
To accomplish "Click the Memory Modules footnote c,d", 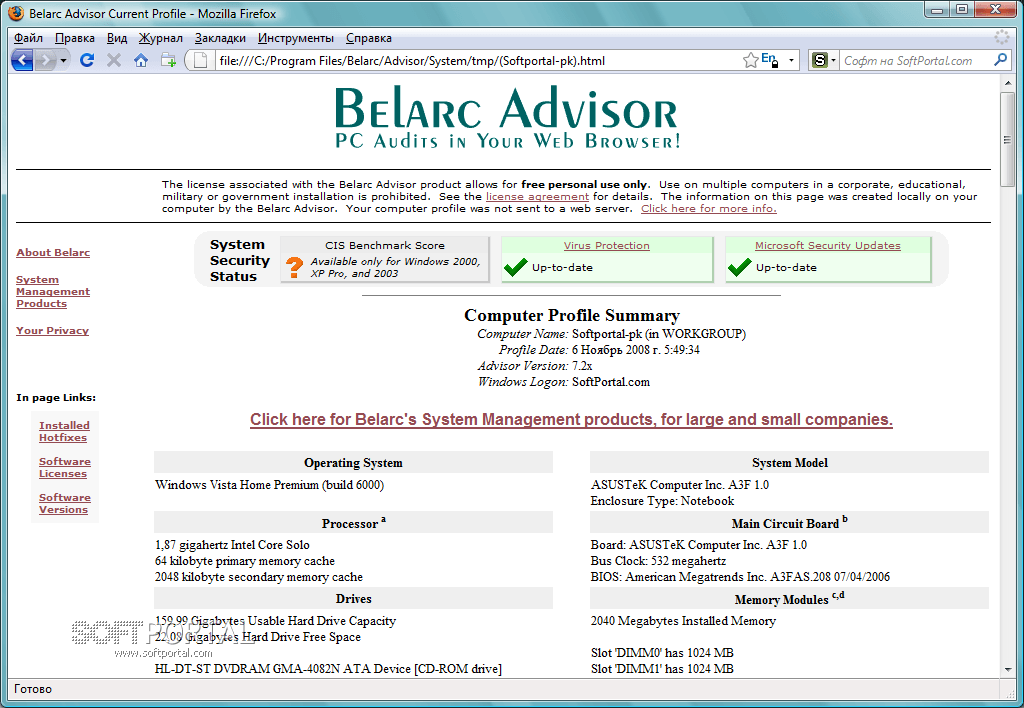I will tap(838, 595).
